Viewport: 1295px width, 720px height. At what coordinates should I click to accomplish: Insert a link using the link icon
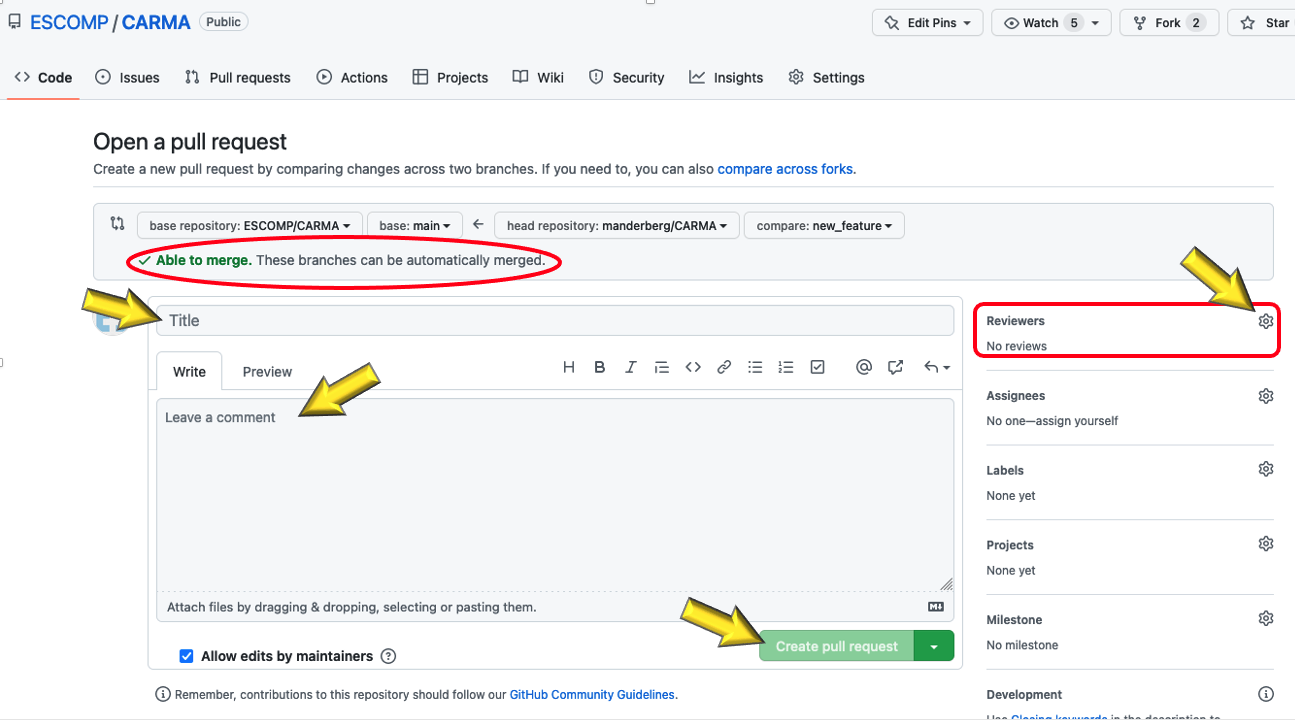click(724, 367)
